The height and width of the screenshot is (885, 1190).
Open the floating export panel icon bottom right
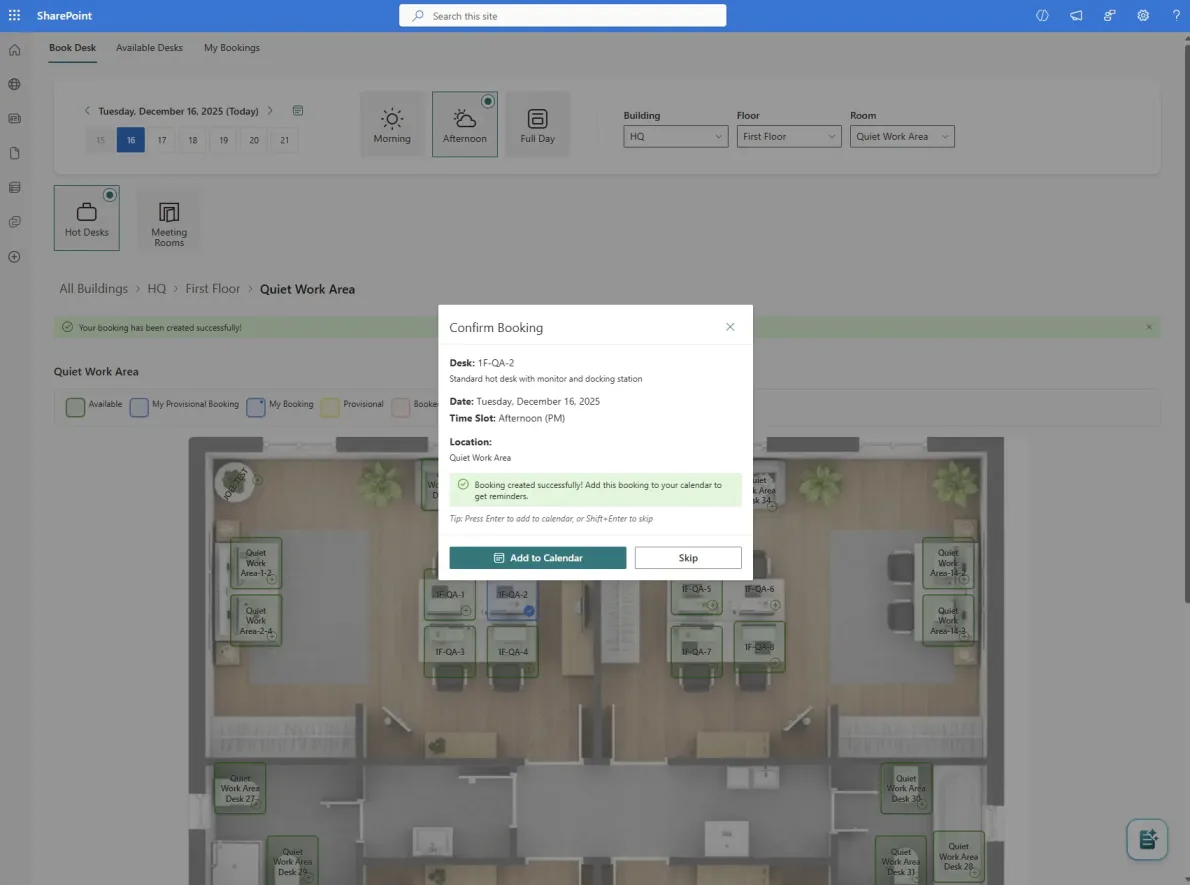(1146, 839)
